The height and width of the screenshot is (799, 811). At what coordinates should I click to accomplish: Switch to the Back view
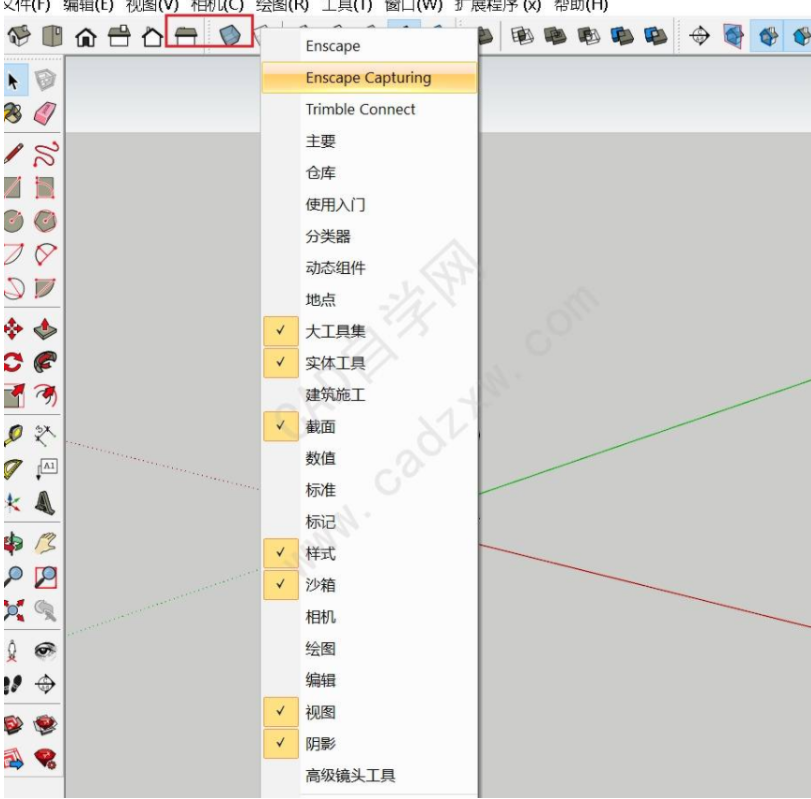pos(153,37)
